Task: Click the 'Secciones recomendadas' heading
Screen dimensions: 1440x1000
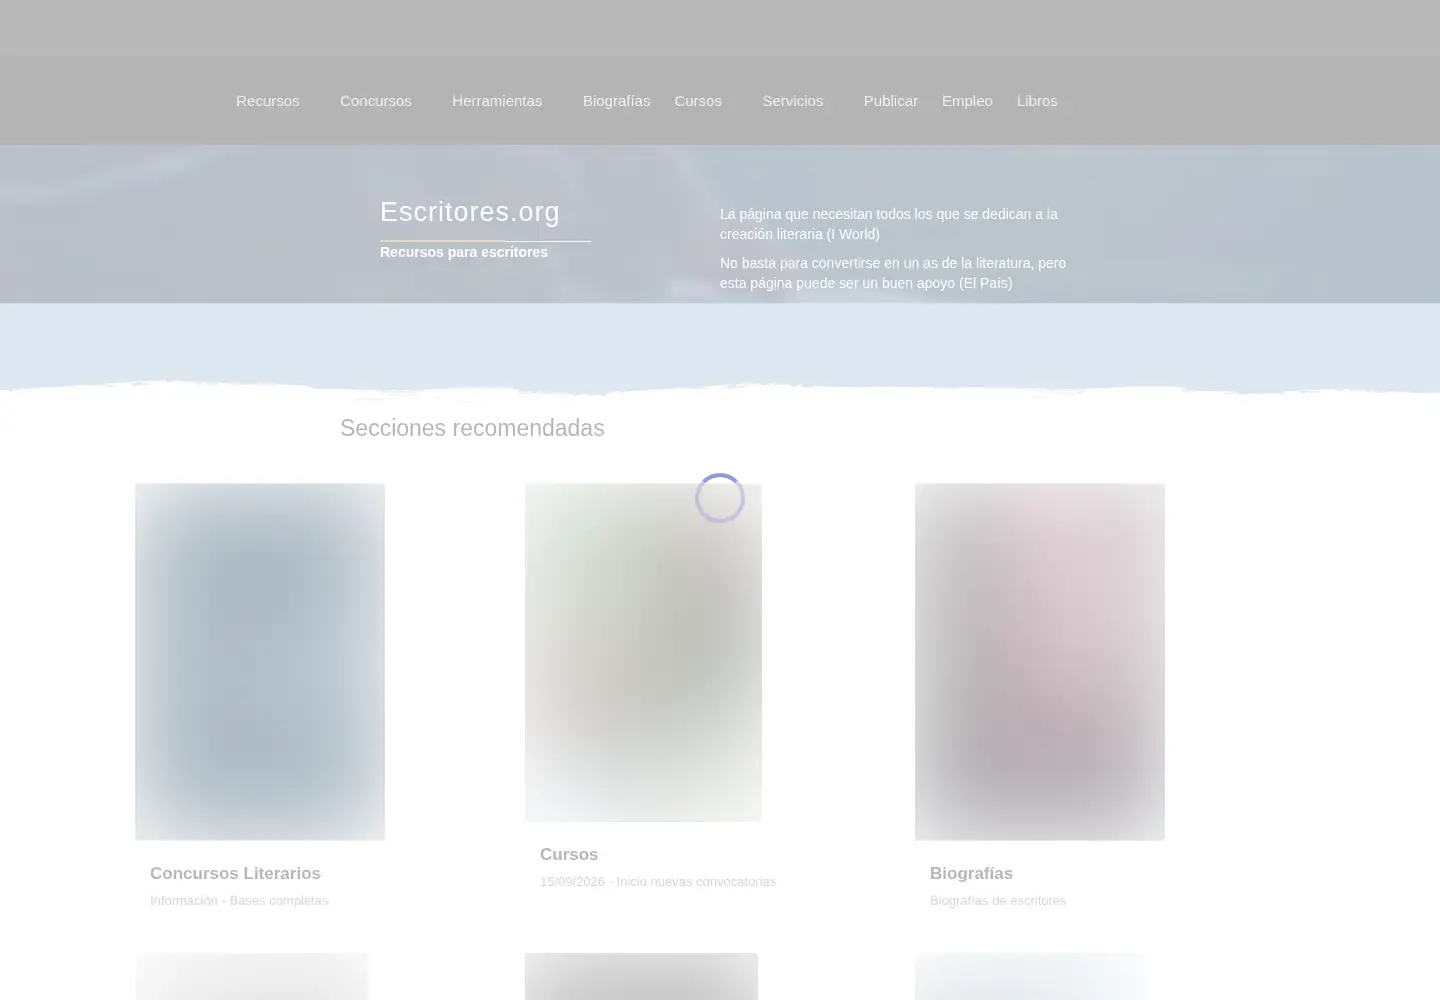Action: [x=472, y=428]
